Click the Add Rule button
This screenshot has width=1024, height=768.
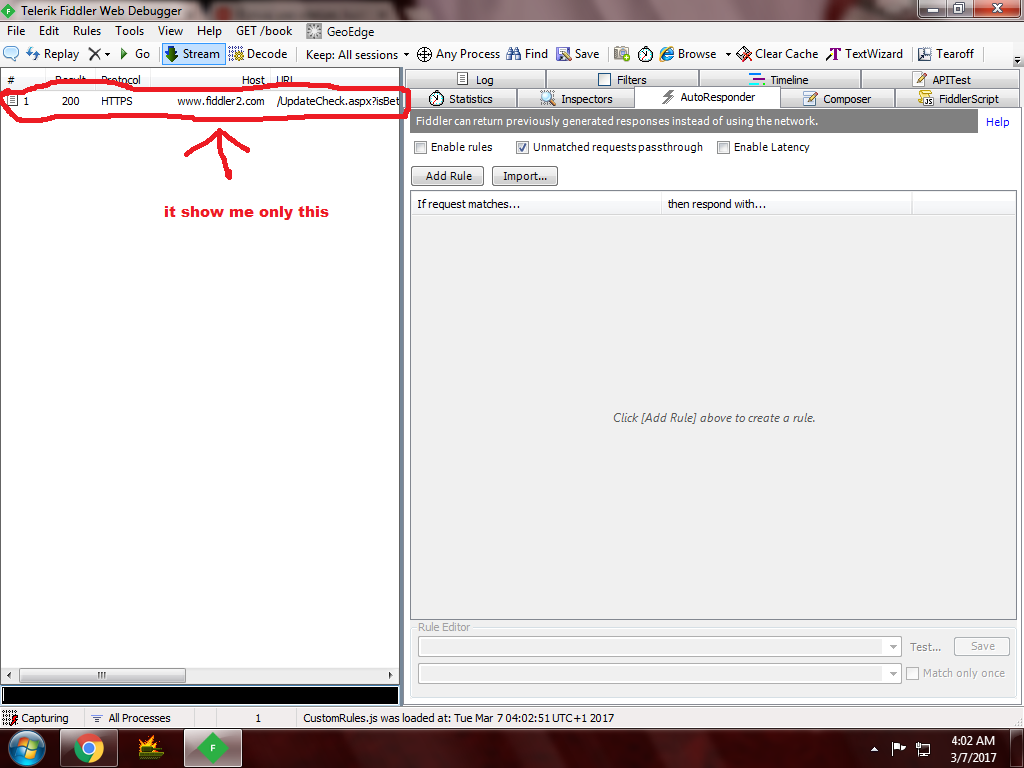click(x=448, y=176)
